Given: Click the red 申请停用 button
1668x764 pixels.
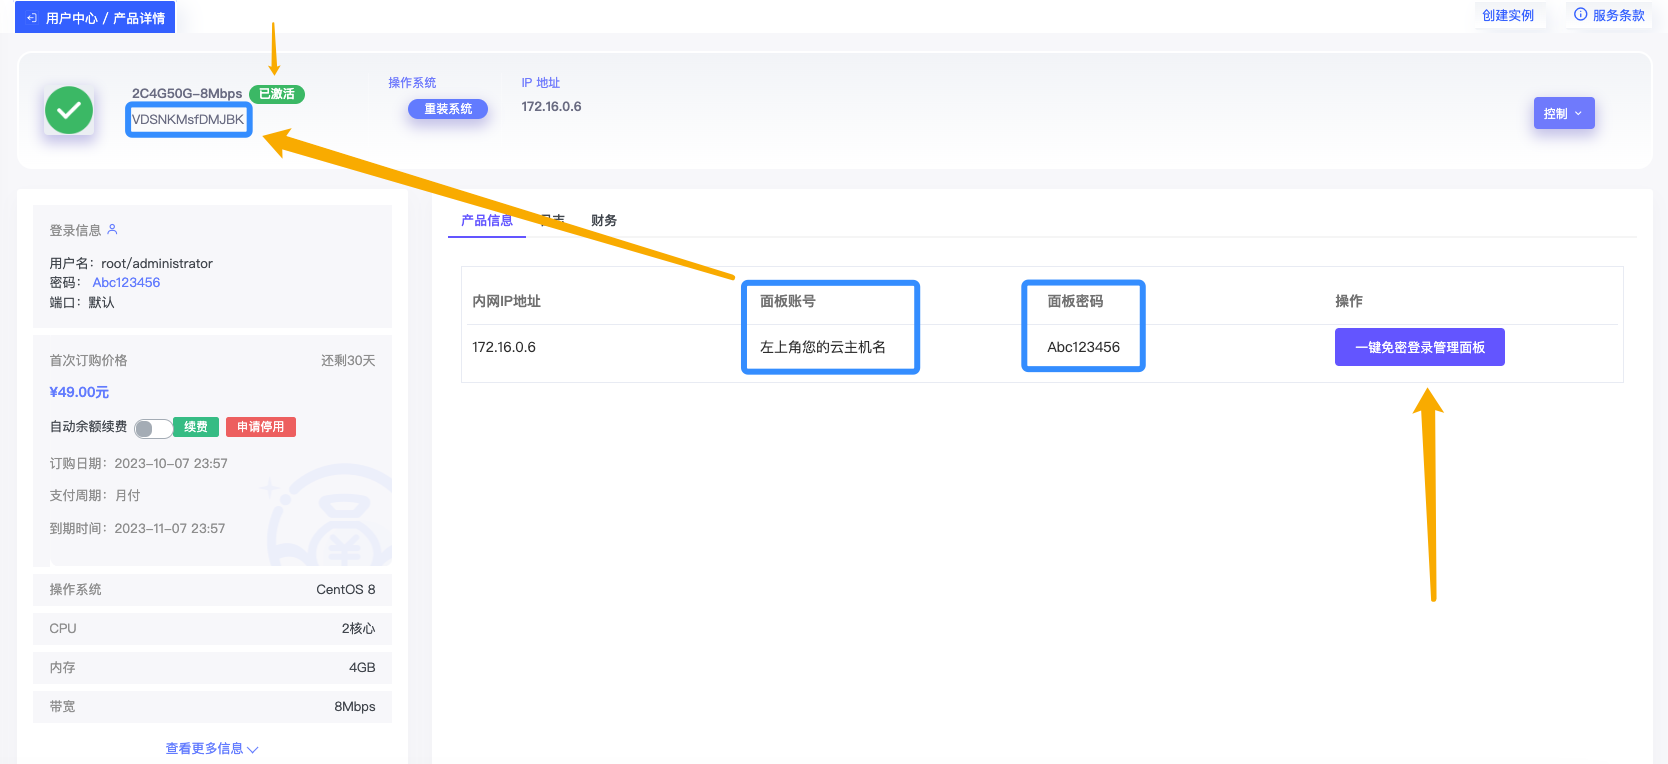Looking at the screenshot, I should [260, 427].
